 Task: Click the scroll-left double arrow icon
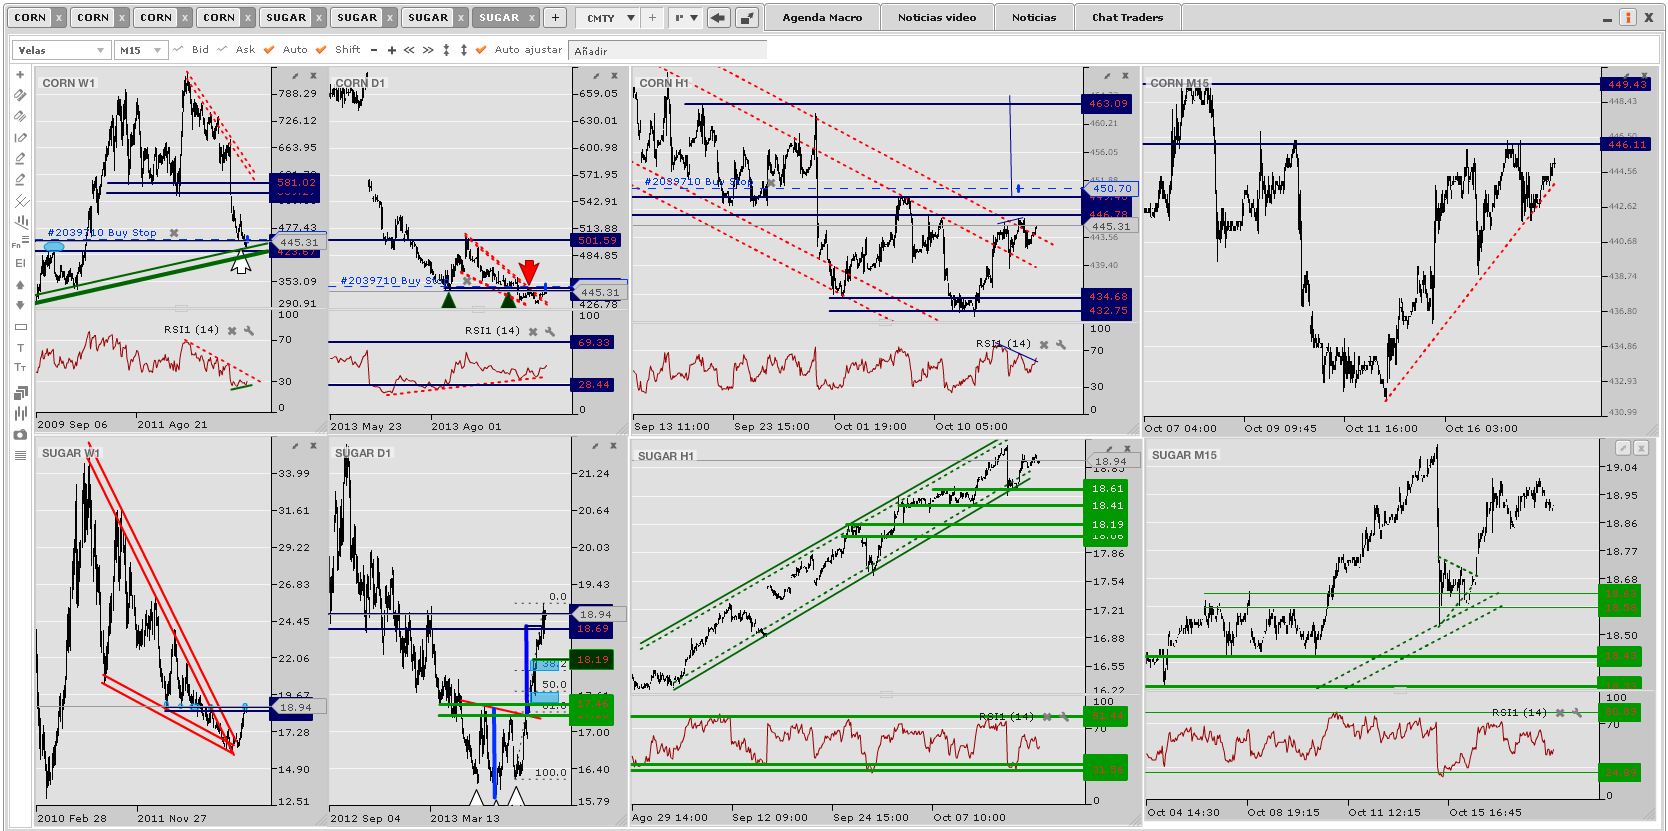pos(409,50)
